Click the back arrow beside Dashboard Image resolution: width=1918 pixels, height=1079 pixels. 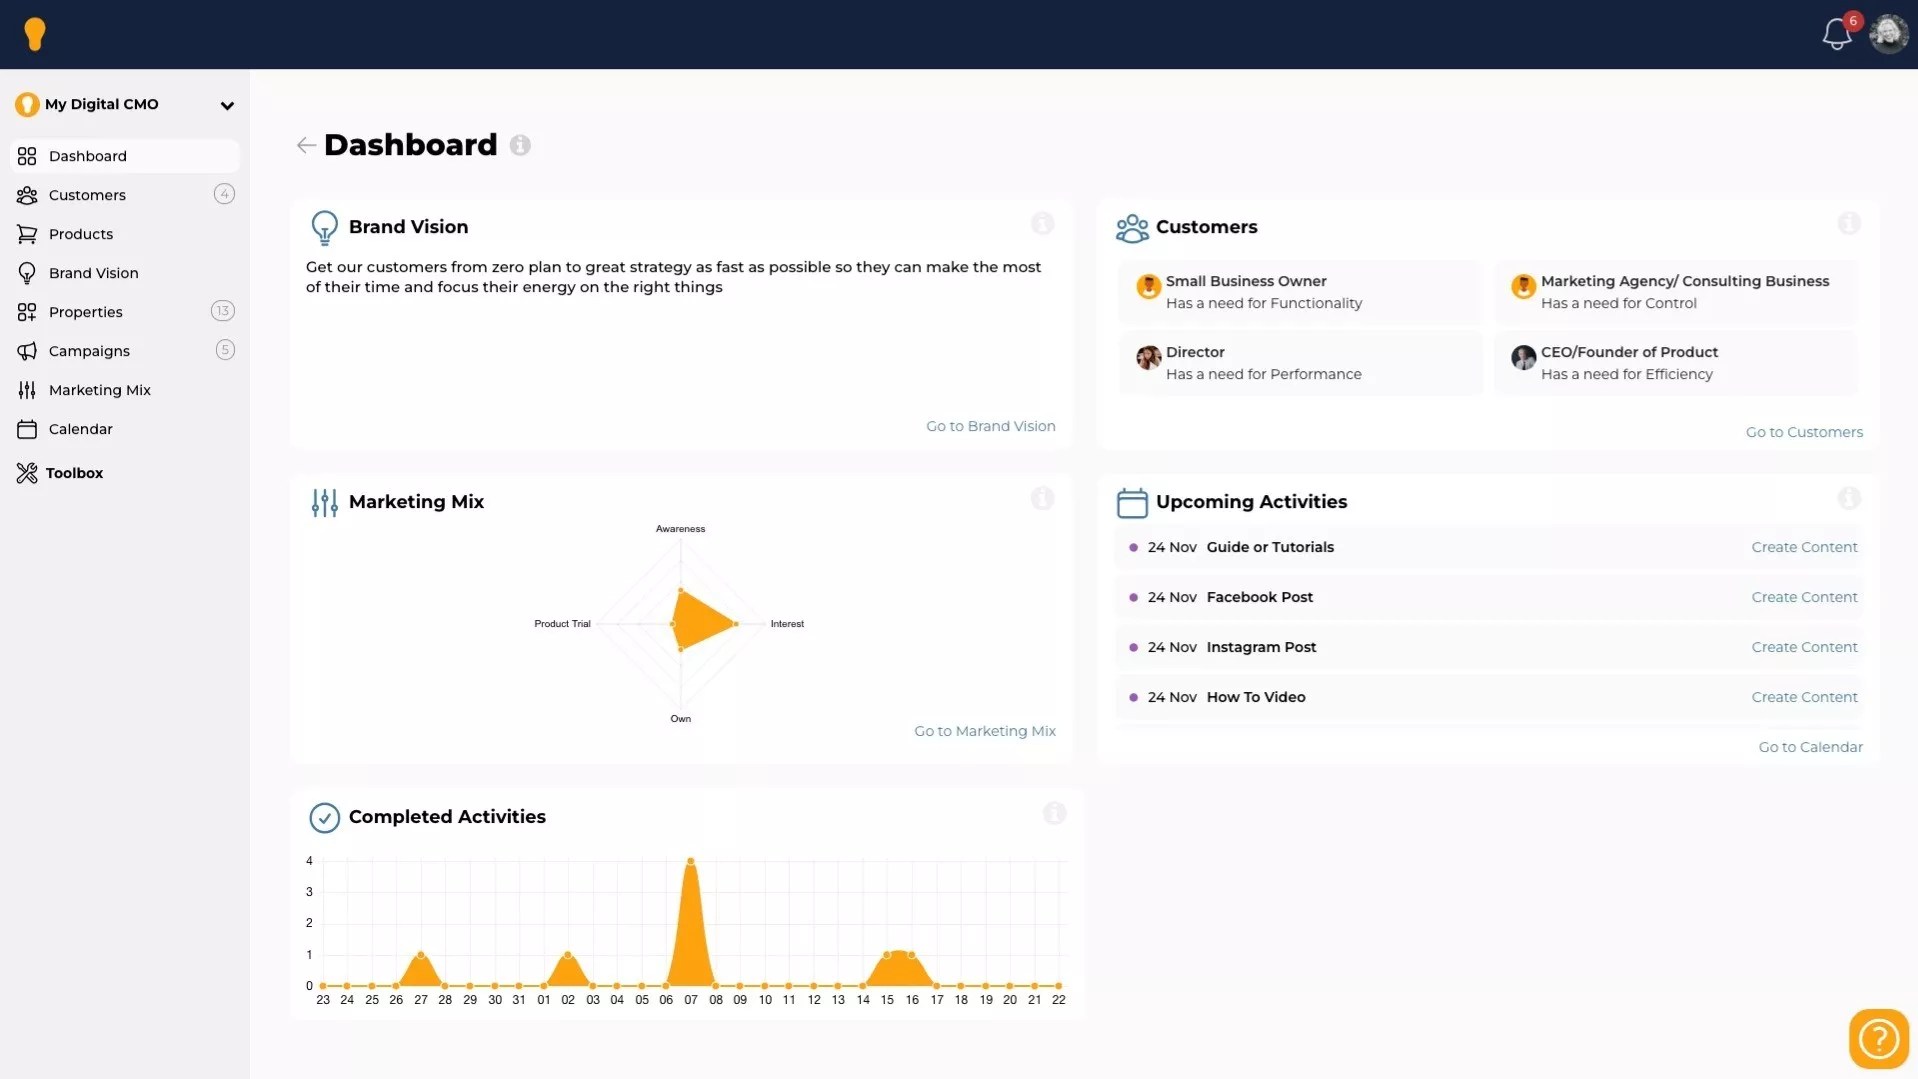pos(306,145)
